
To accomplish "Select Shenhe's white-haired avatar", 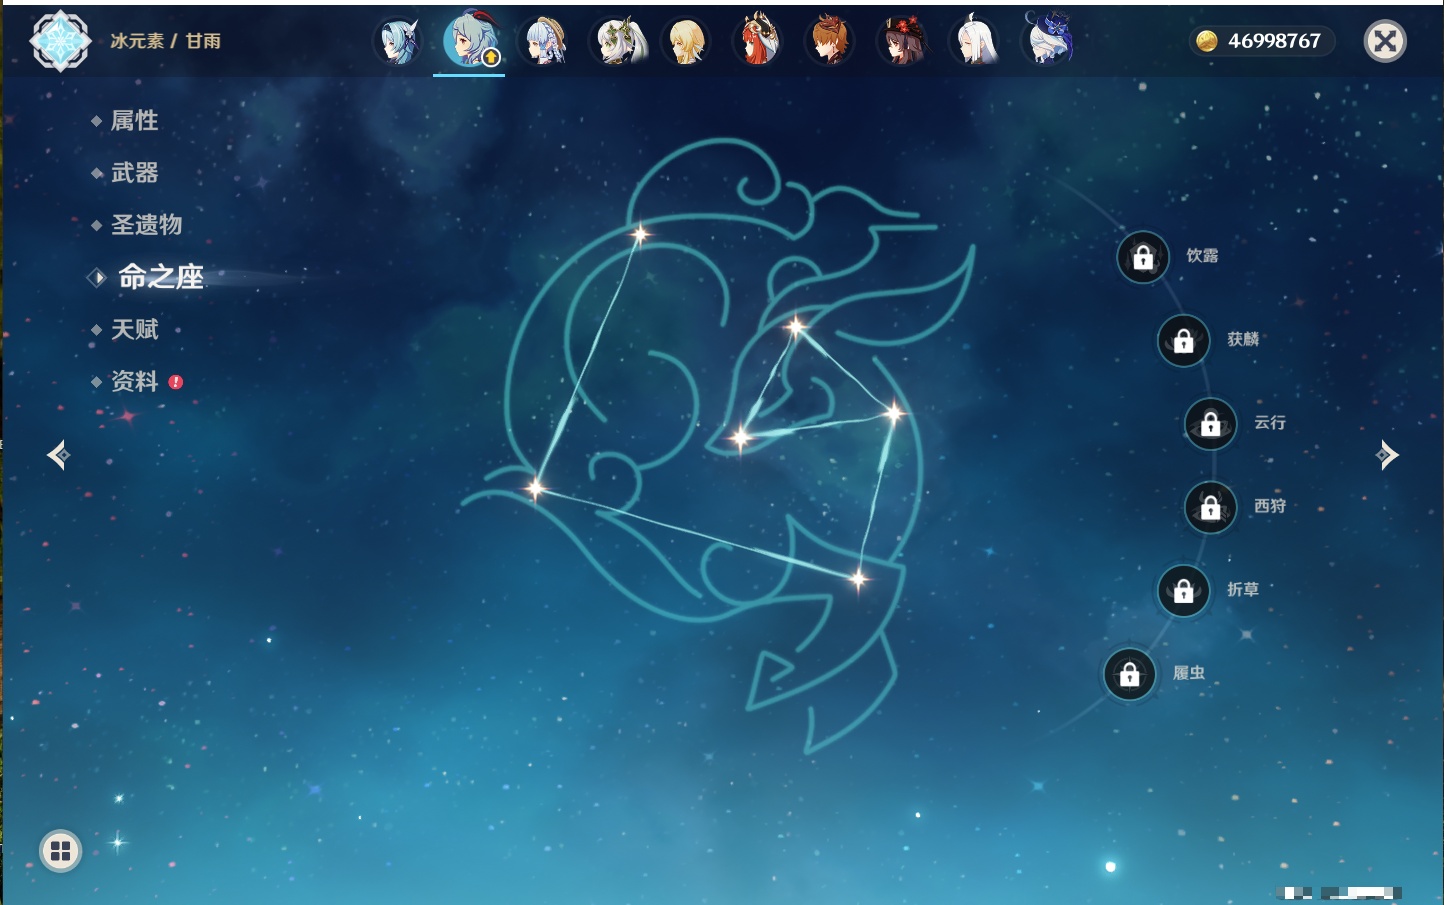I will click(x=975, y=41).
